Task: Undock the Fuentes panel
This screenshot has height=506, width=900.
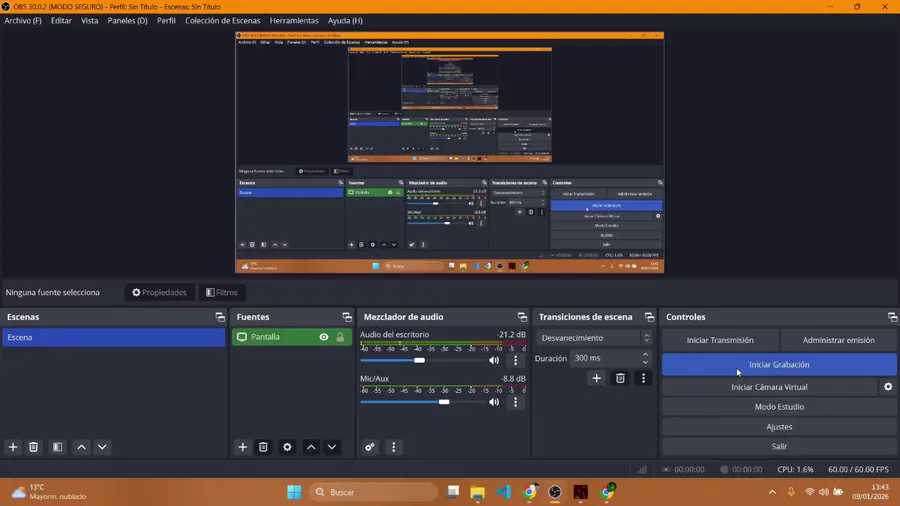Action: point(347,317)
